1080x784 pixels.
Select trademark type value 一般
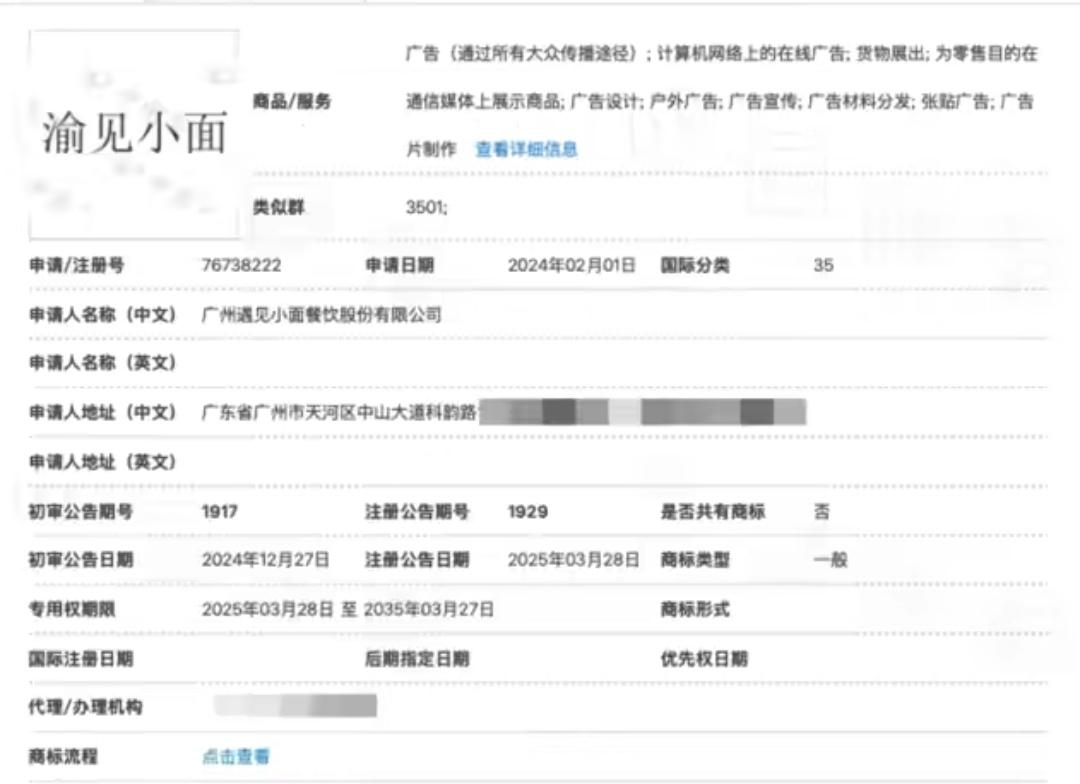(830, 559)
